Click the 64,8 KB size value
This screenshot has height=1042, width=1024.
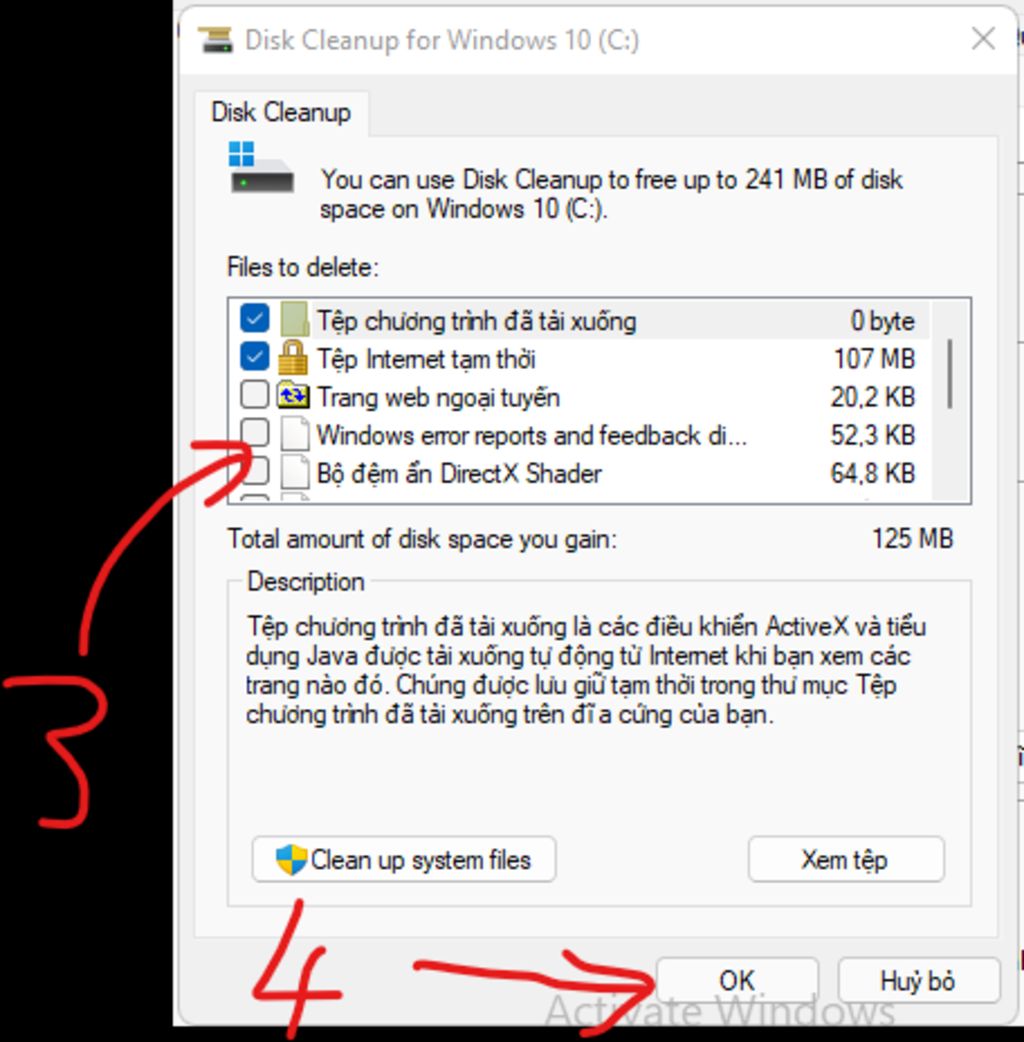click(873, 473)
